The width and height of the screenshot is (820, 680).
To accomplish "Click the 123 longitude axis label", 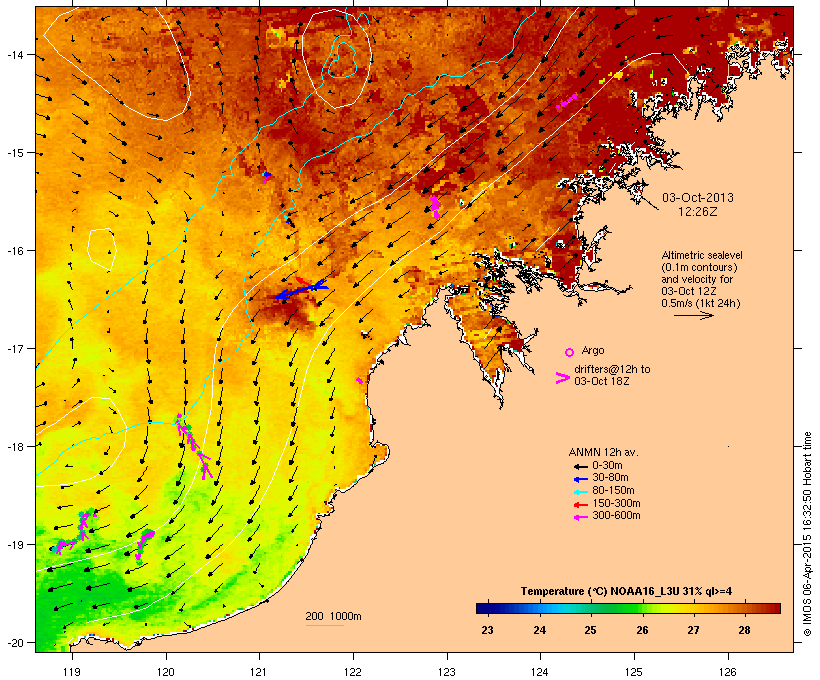I will [447, 672].
